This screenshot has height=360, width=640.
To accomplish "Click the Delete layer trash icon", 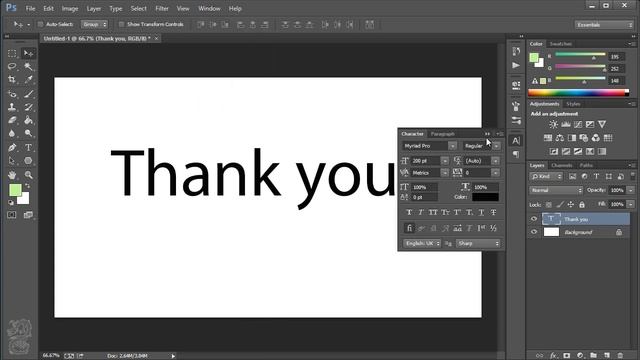I will click(x=620, y=356).
